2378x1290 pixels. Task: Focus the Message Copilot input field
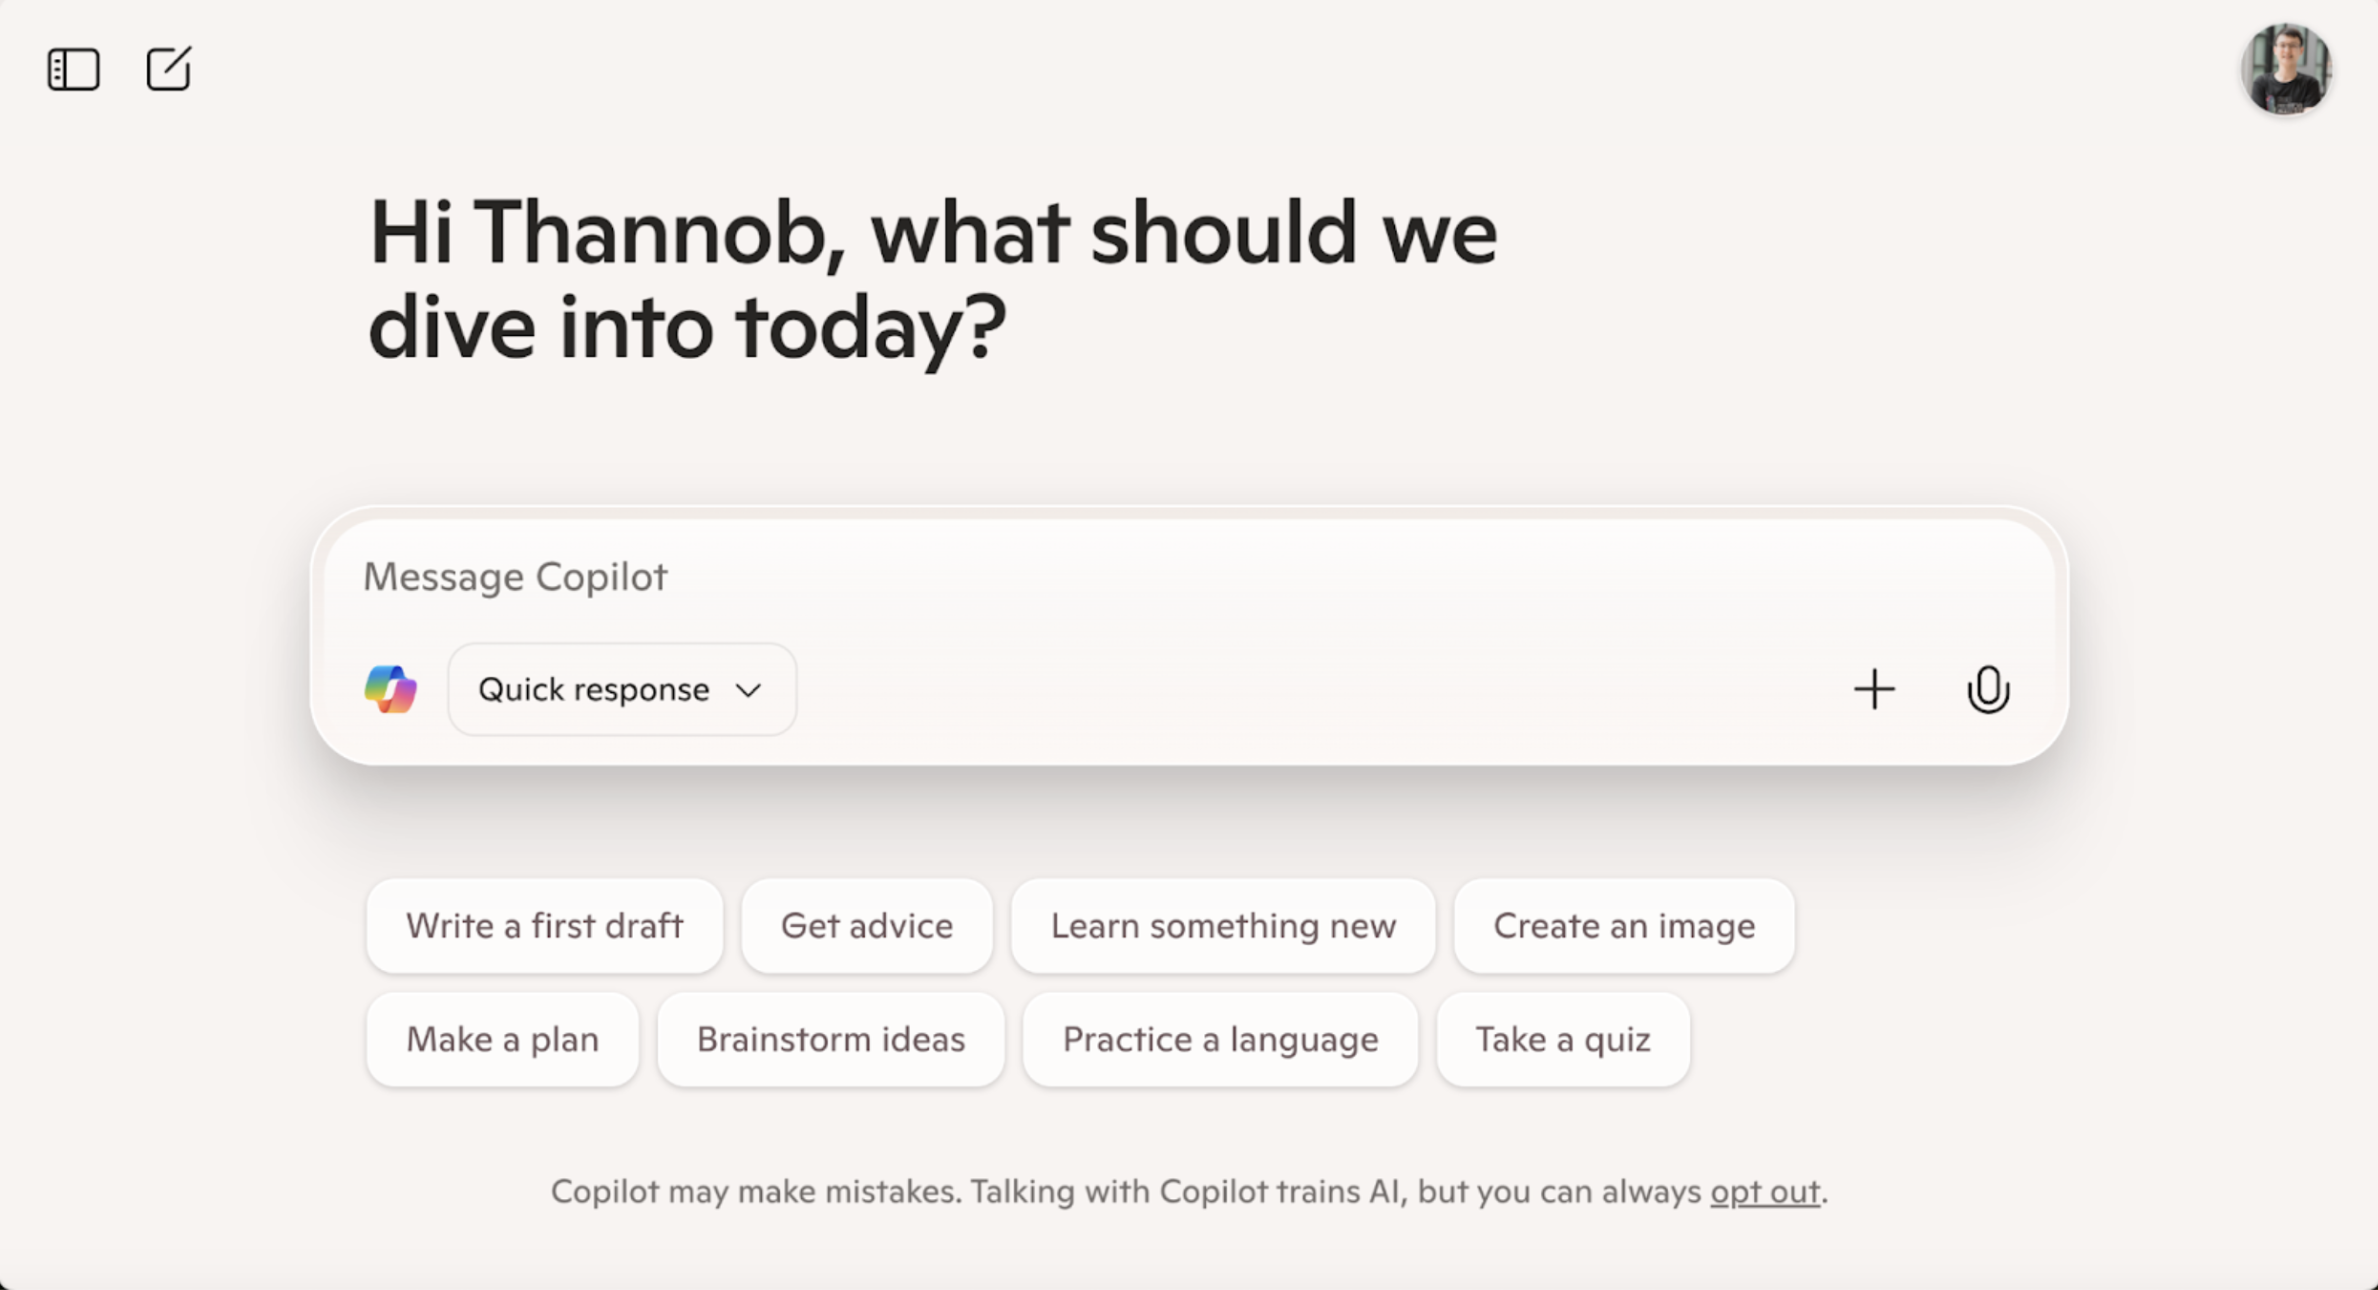point(1188,577)
